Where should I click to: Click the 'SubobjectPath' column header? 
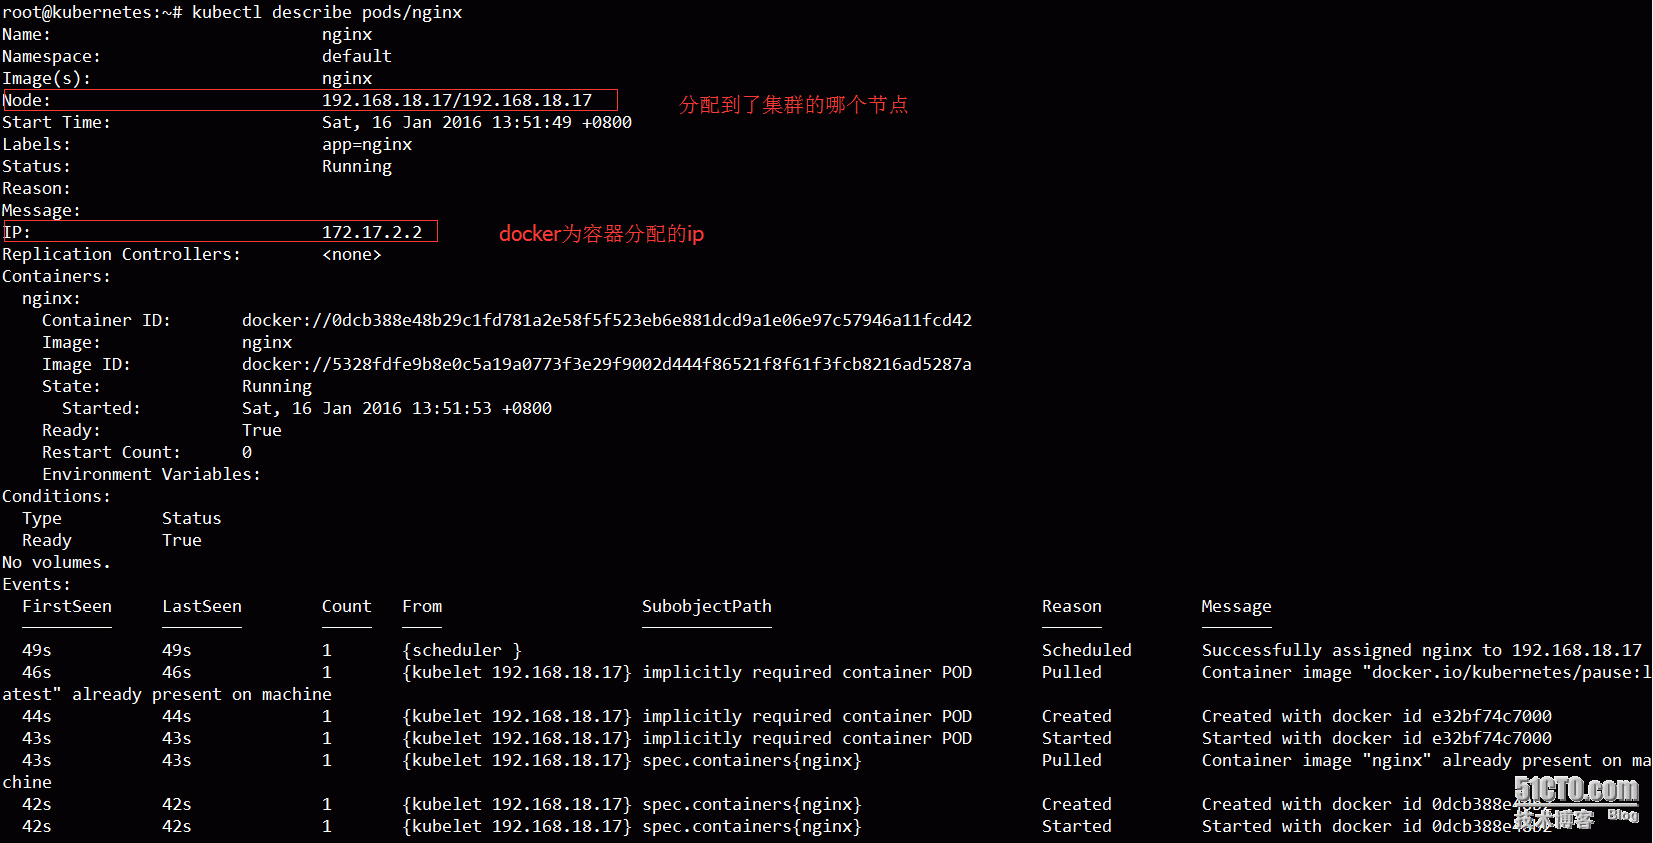[707, 607]
